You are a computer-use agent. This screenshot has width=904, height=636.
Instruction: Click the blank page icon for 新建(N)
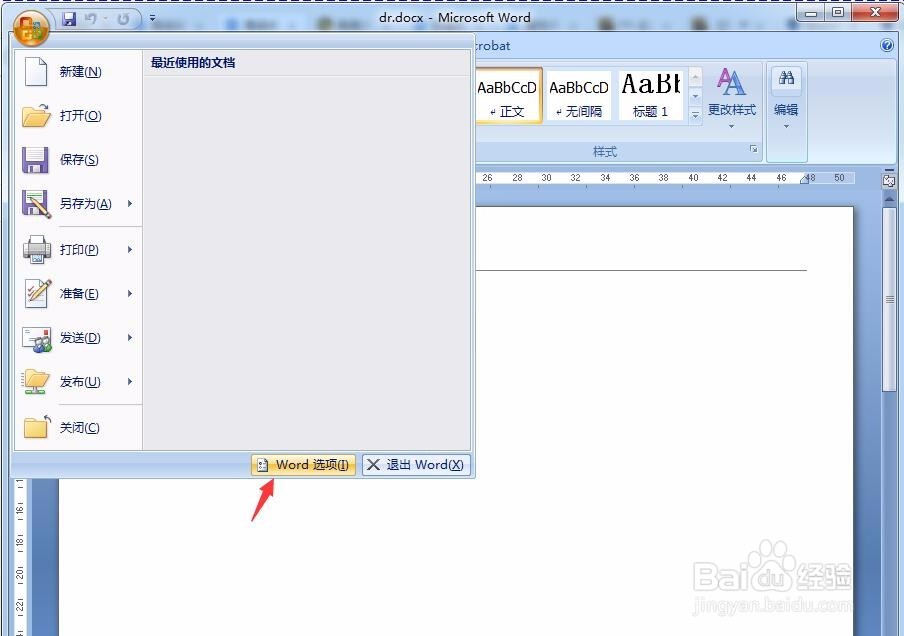point(36,71)
